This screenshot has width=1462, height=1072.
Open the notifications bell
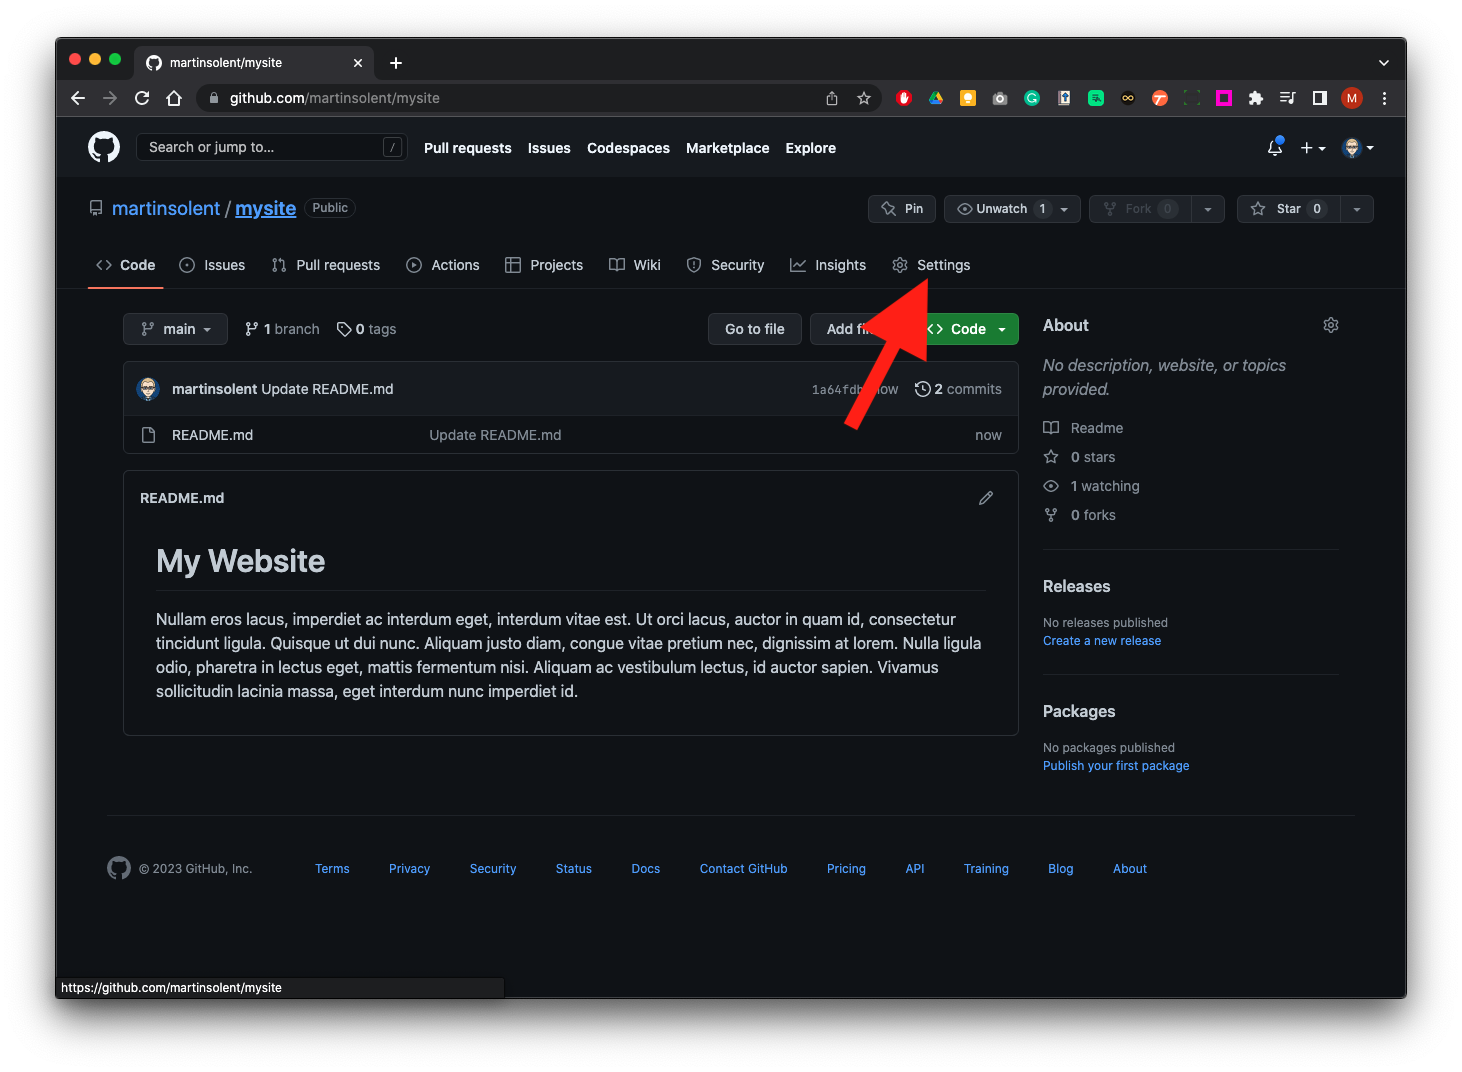coord(1275,148)
